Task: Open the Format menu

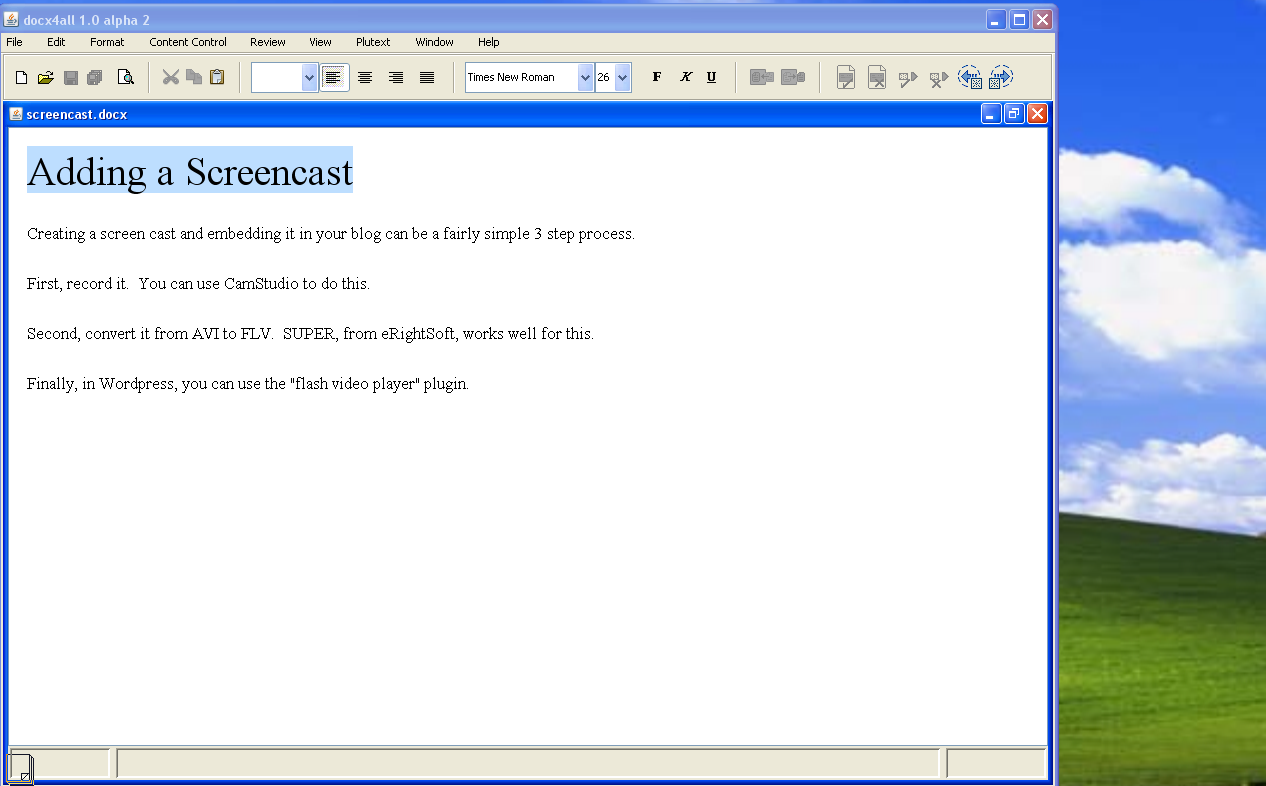Action: [x=107, y=42]
